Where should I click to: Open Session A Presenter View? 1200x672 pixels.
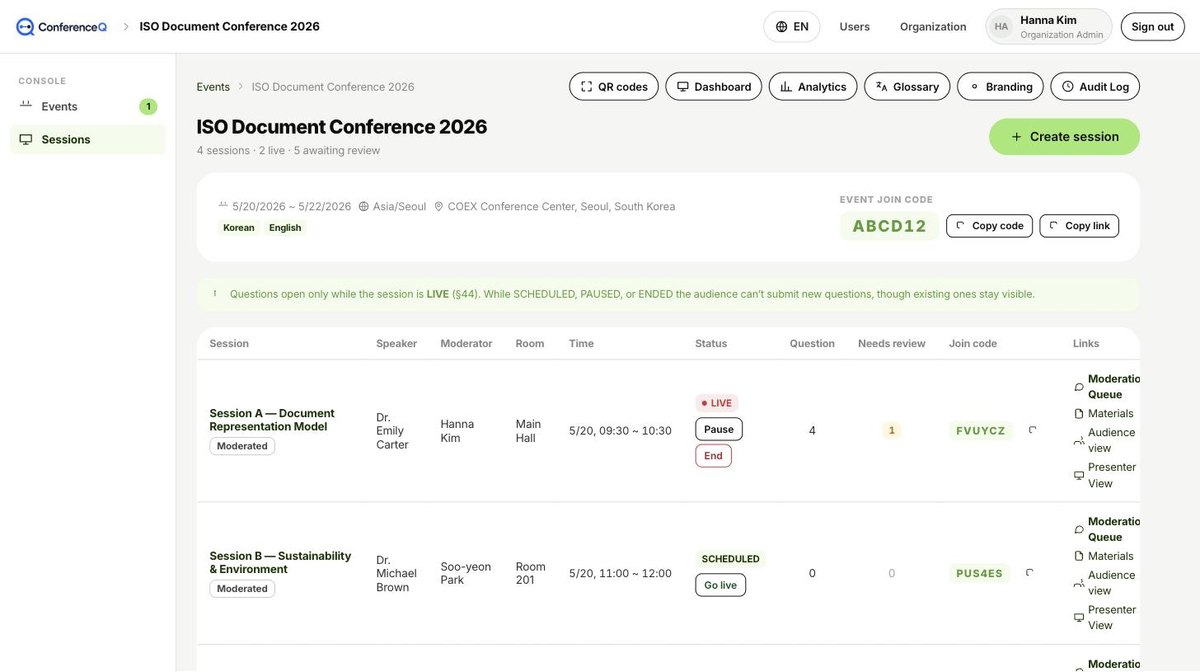point(1105,475)
